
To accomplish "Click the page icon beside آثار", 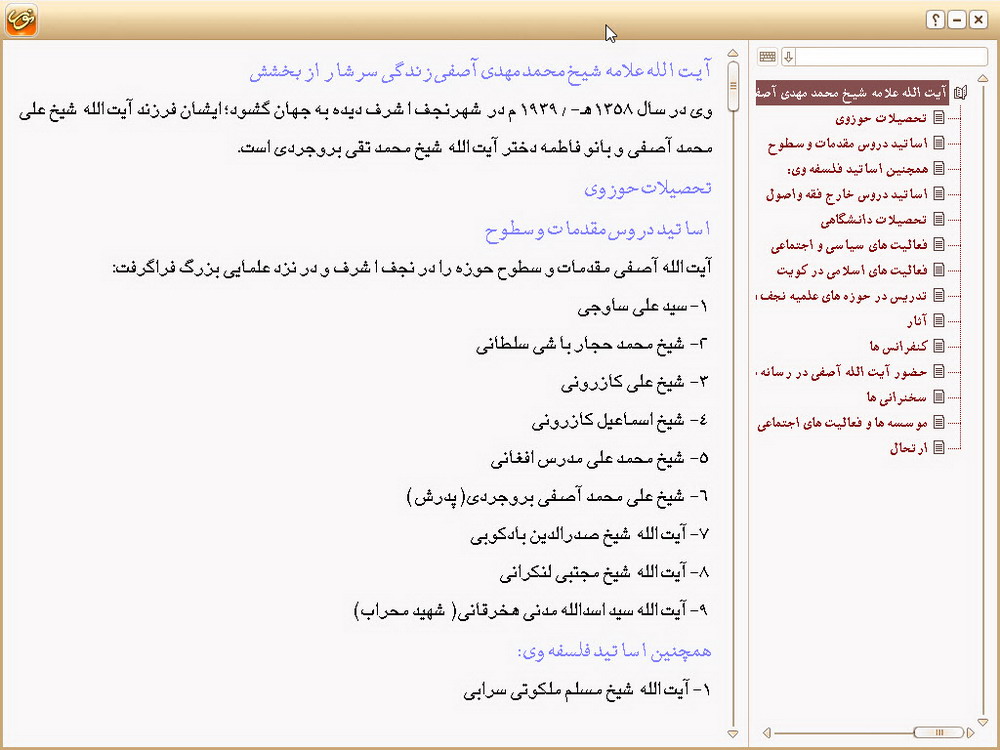I will click(938, 321).
